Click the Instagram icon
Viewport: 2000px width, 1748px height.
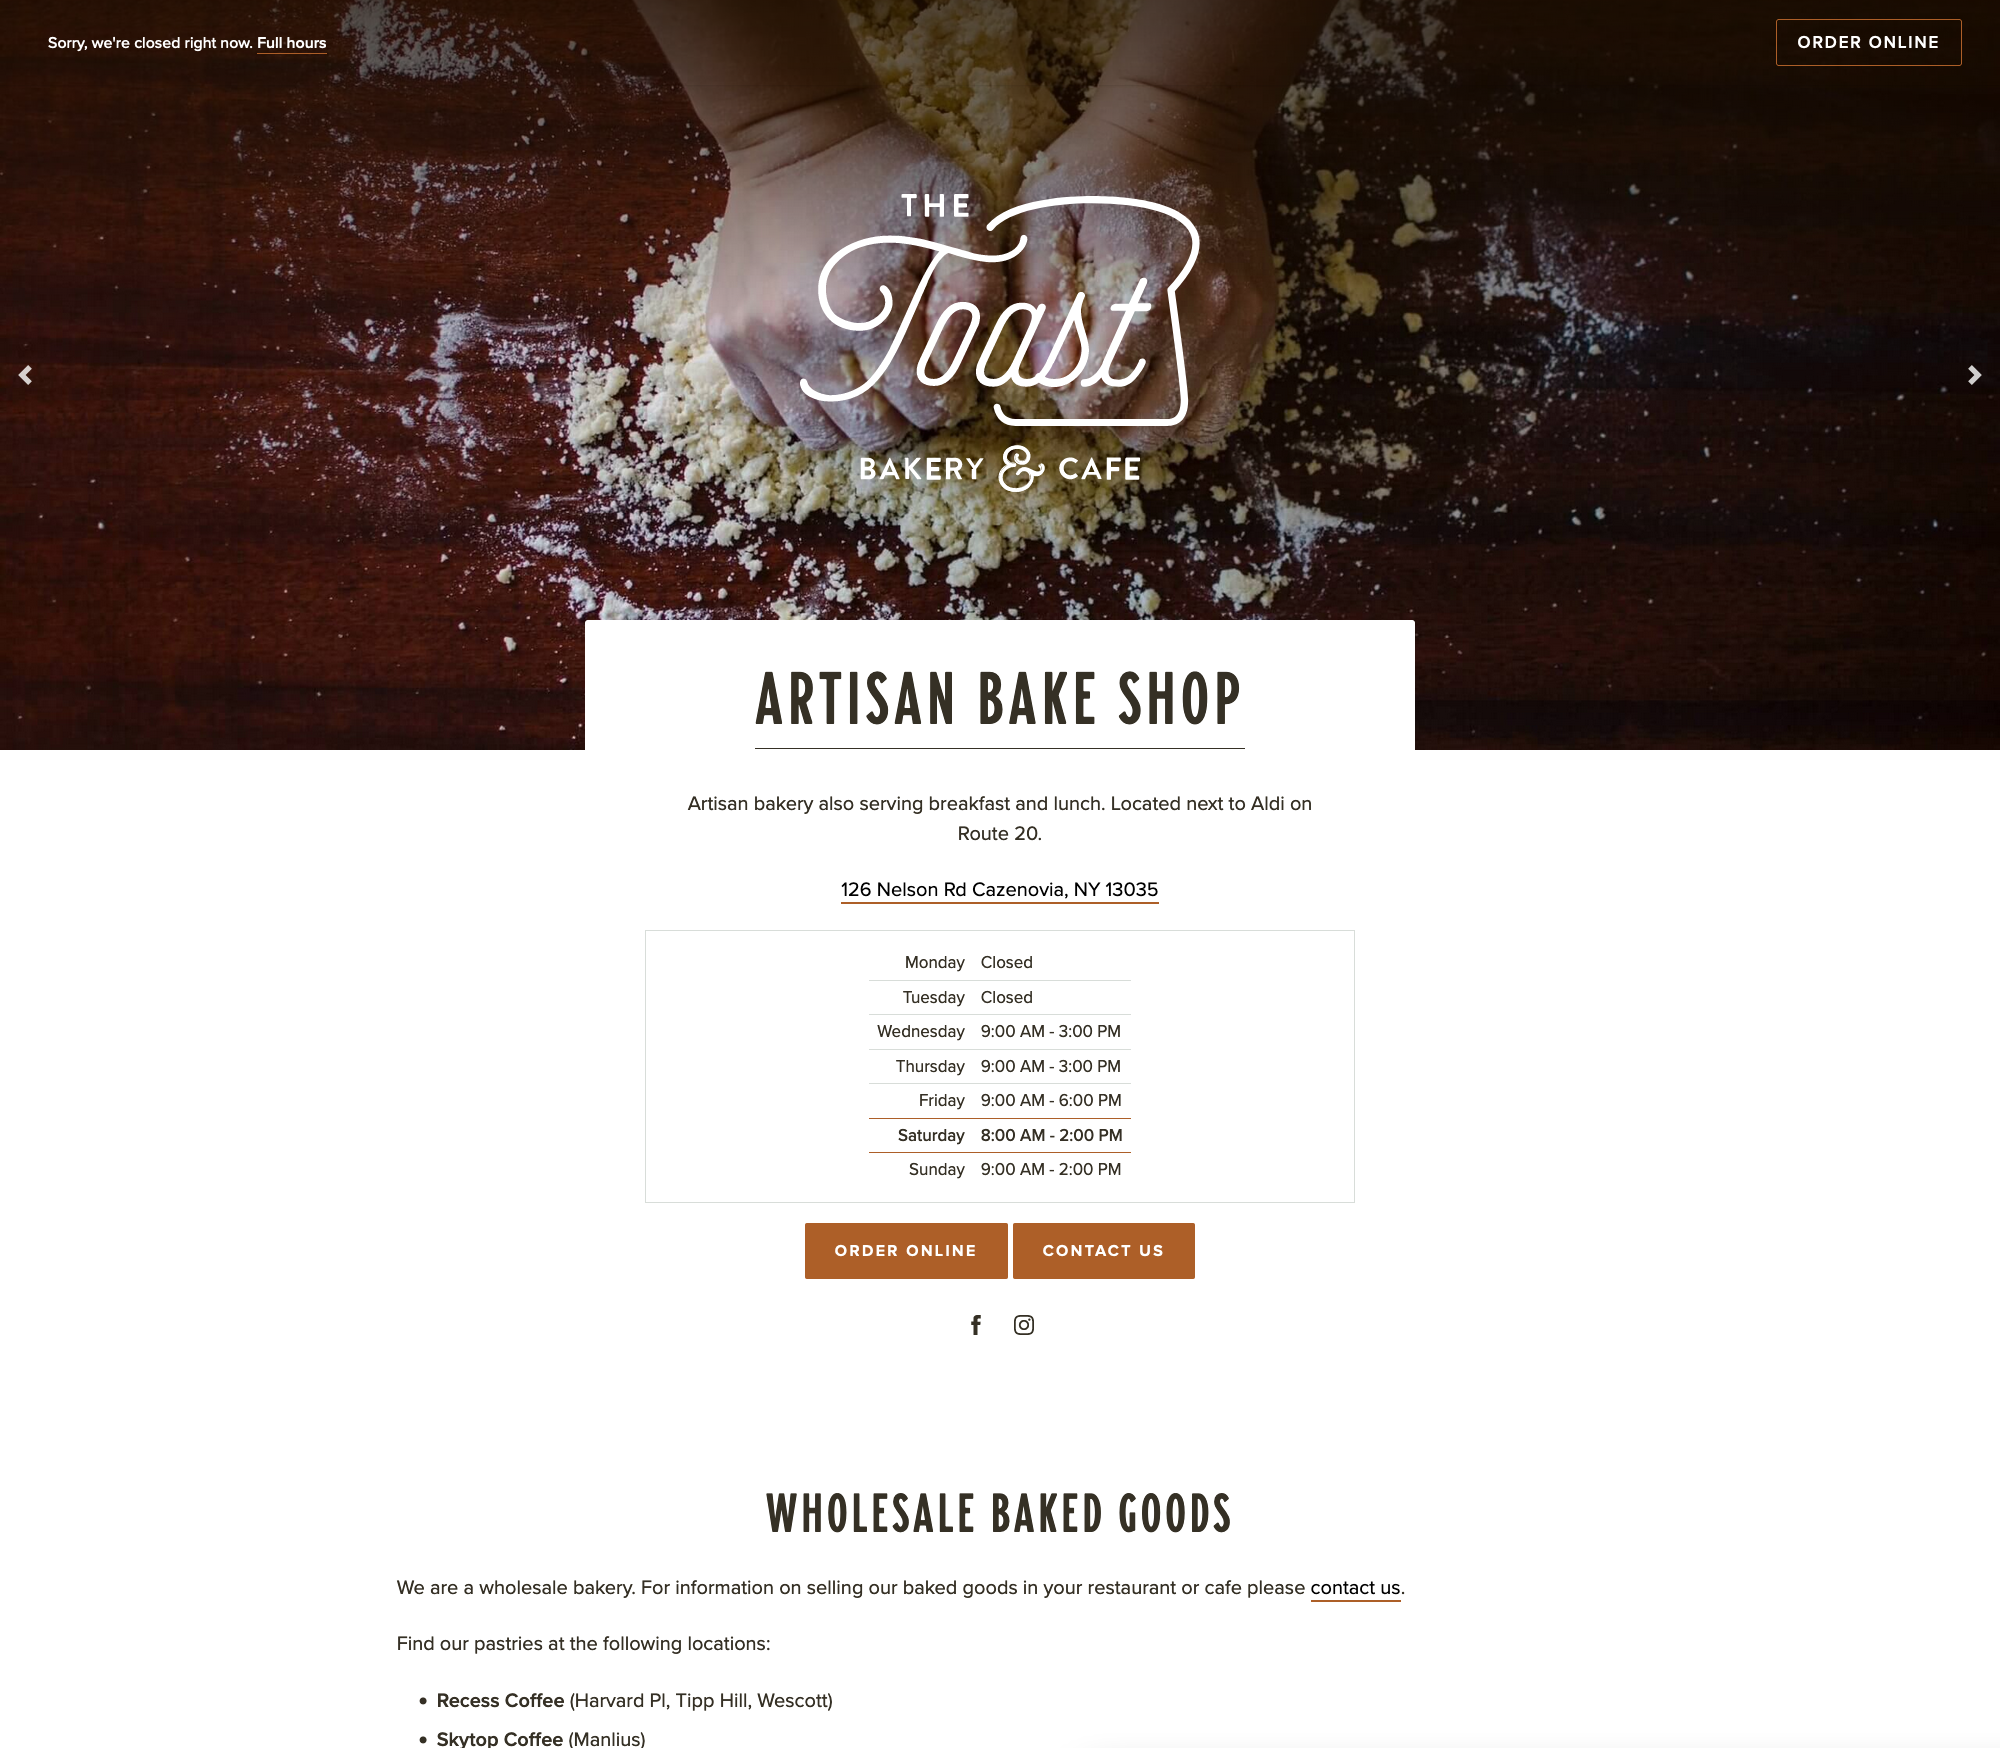1022,1325
